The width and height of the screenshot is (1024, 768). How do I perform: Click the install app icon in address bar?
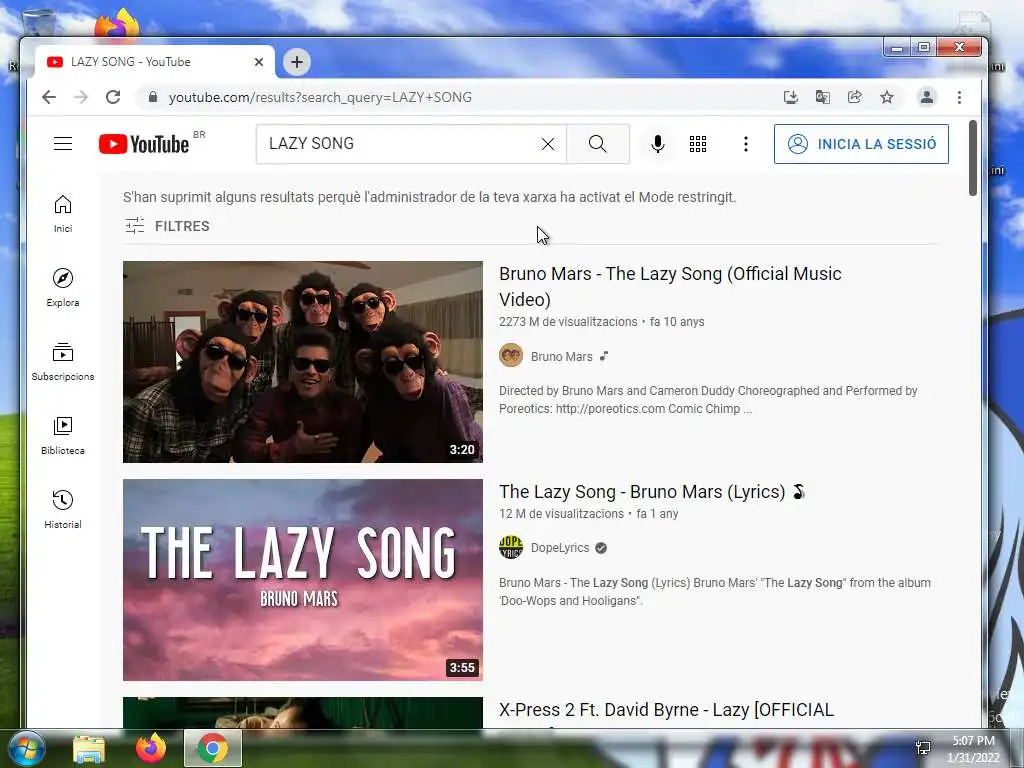790,97
